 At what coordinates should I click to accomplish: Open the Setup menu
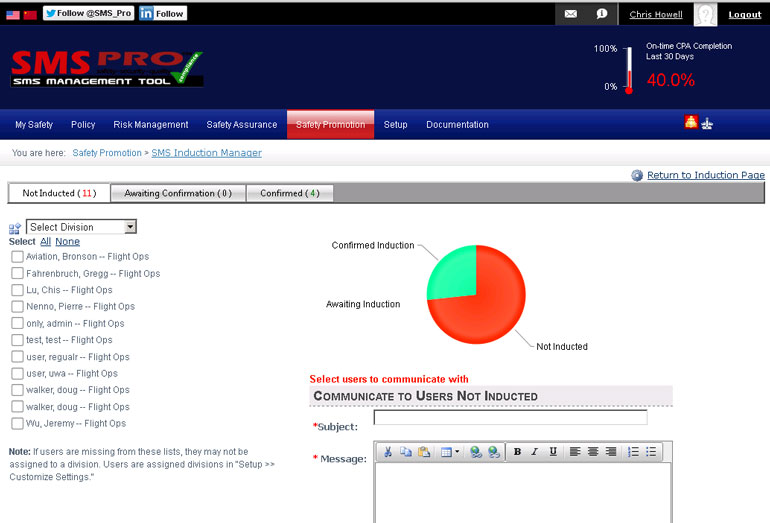click(x=395, y=125)
